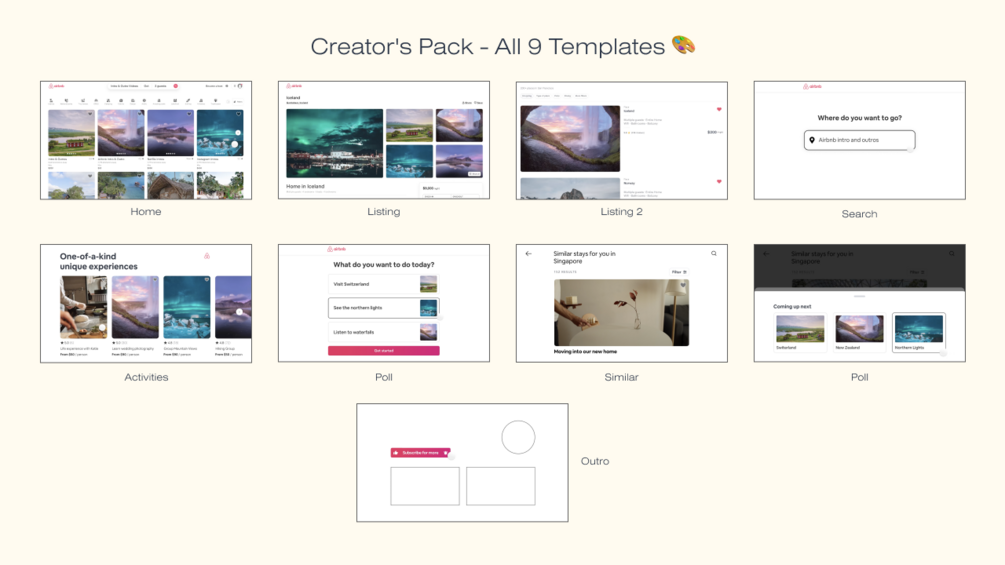Click the Airbnb logo in the Listing template
The image size is (1005, 565).
294,86
